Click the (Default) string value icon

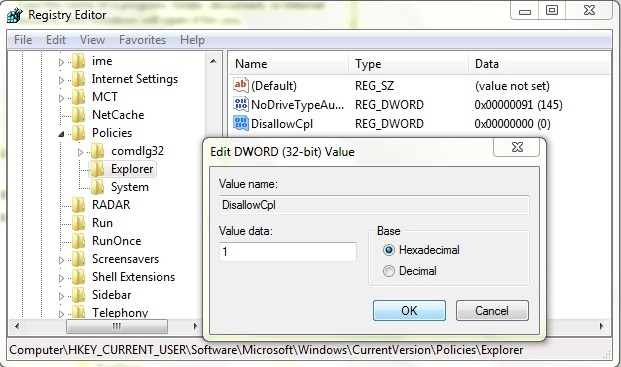241,85
